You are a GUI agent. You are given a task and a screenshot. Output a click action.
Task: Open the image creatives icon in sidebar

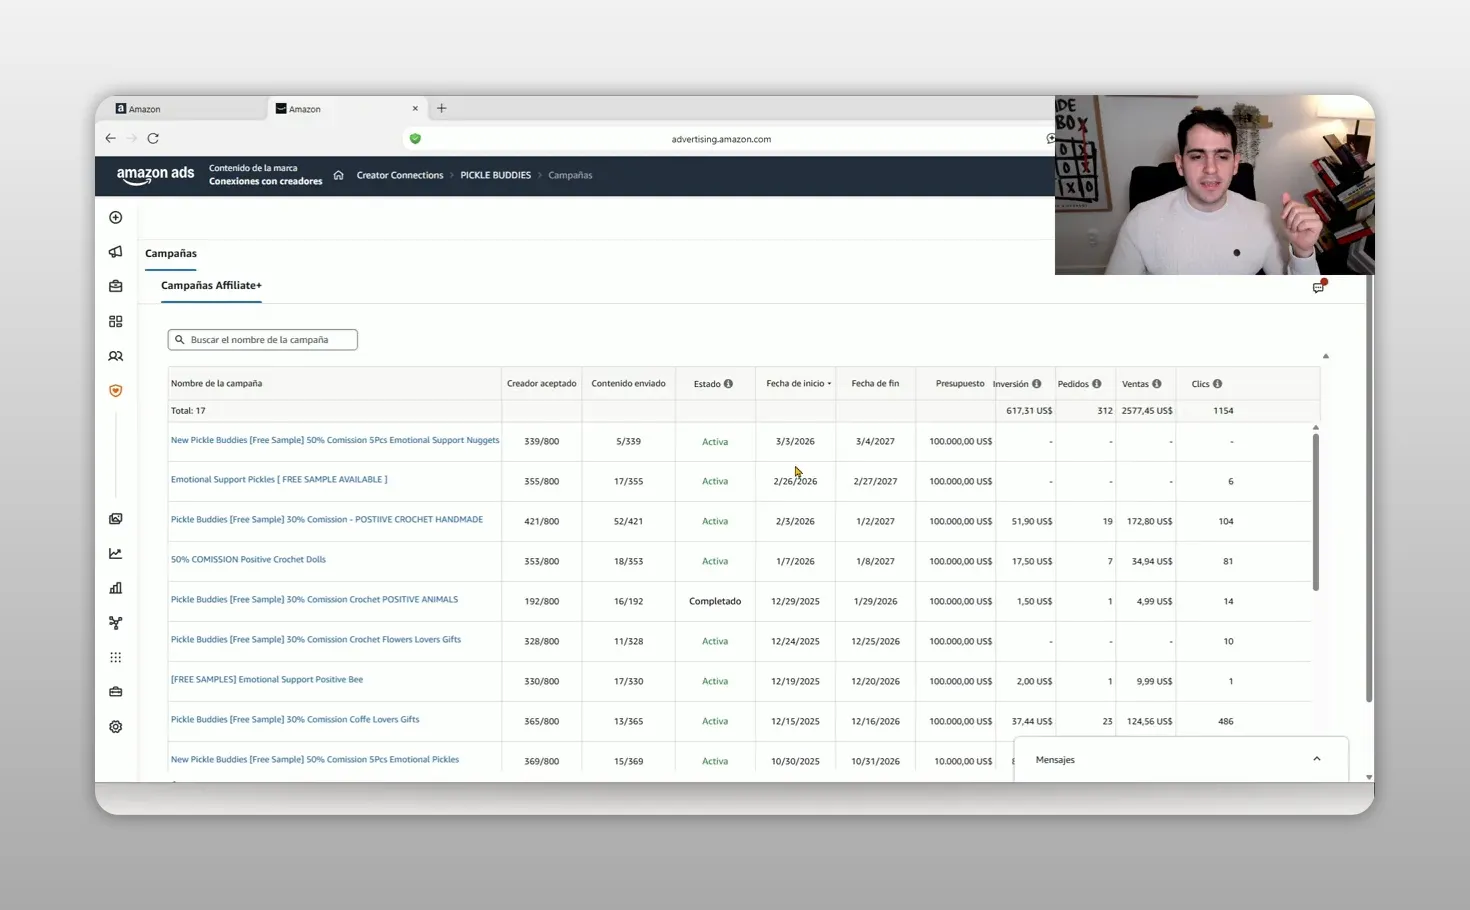116,519
